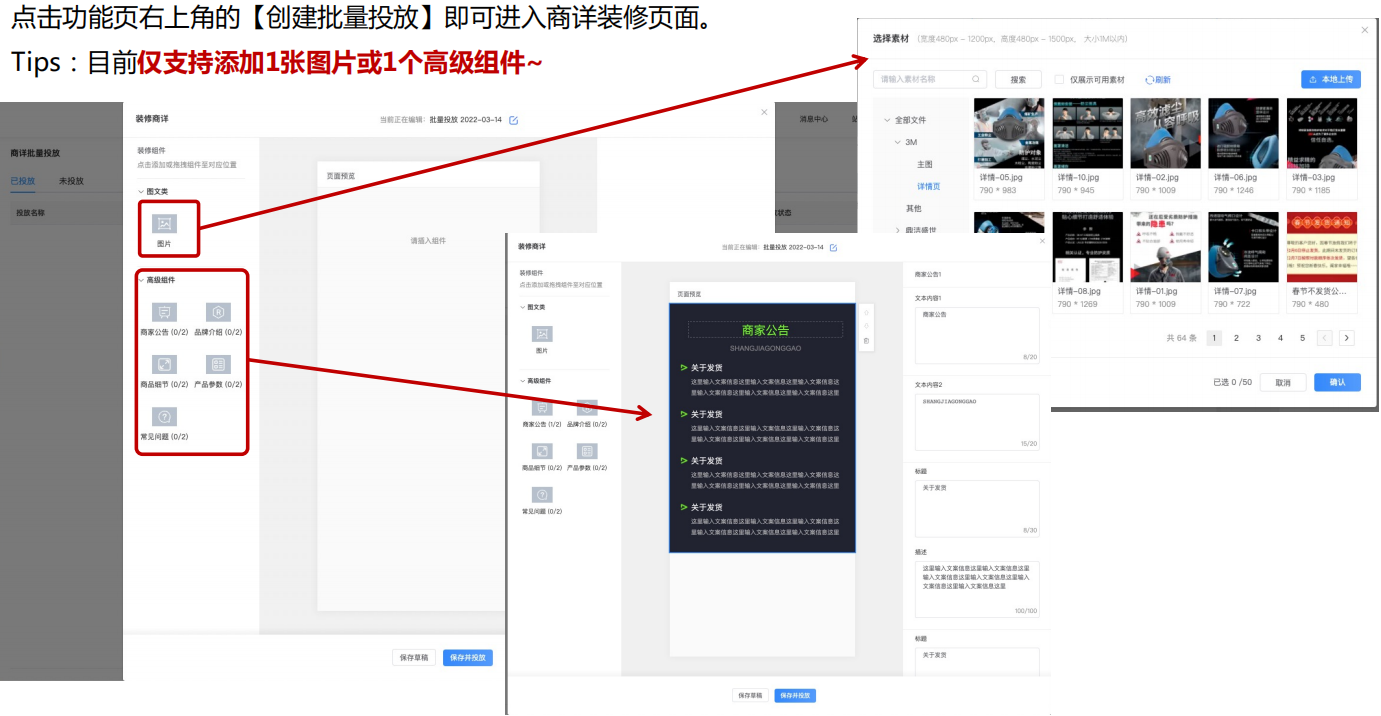Add 常见问题 (0/2) component in the empty-preview dialog
The height and width of the screenshot is (716, 1381).
coord(165,417)
